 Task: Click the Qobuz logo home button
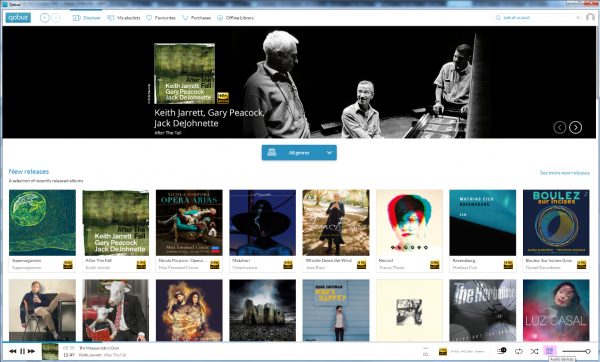pyautogui.click(x=18, y=18)
